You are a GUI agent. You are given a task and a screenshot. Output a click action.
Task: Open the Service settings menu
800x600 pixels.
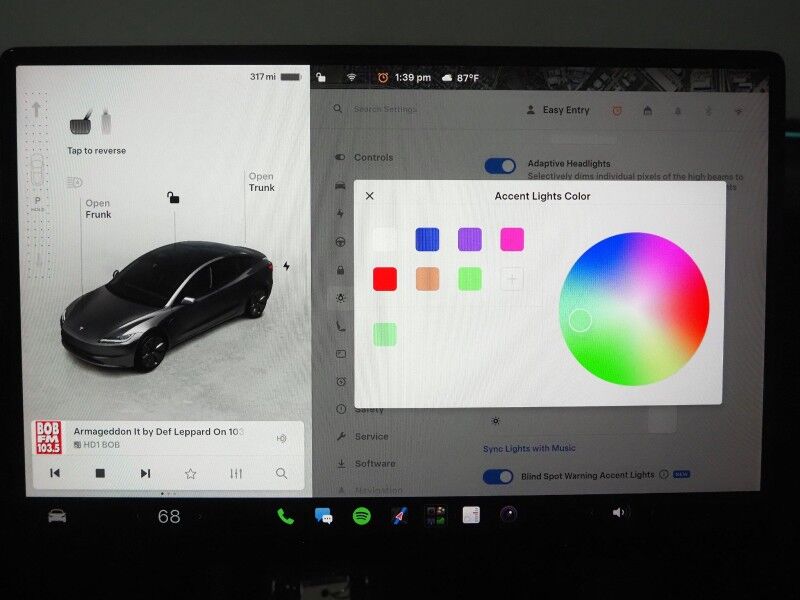click(363, 436)
